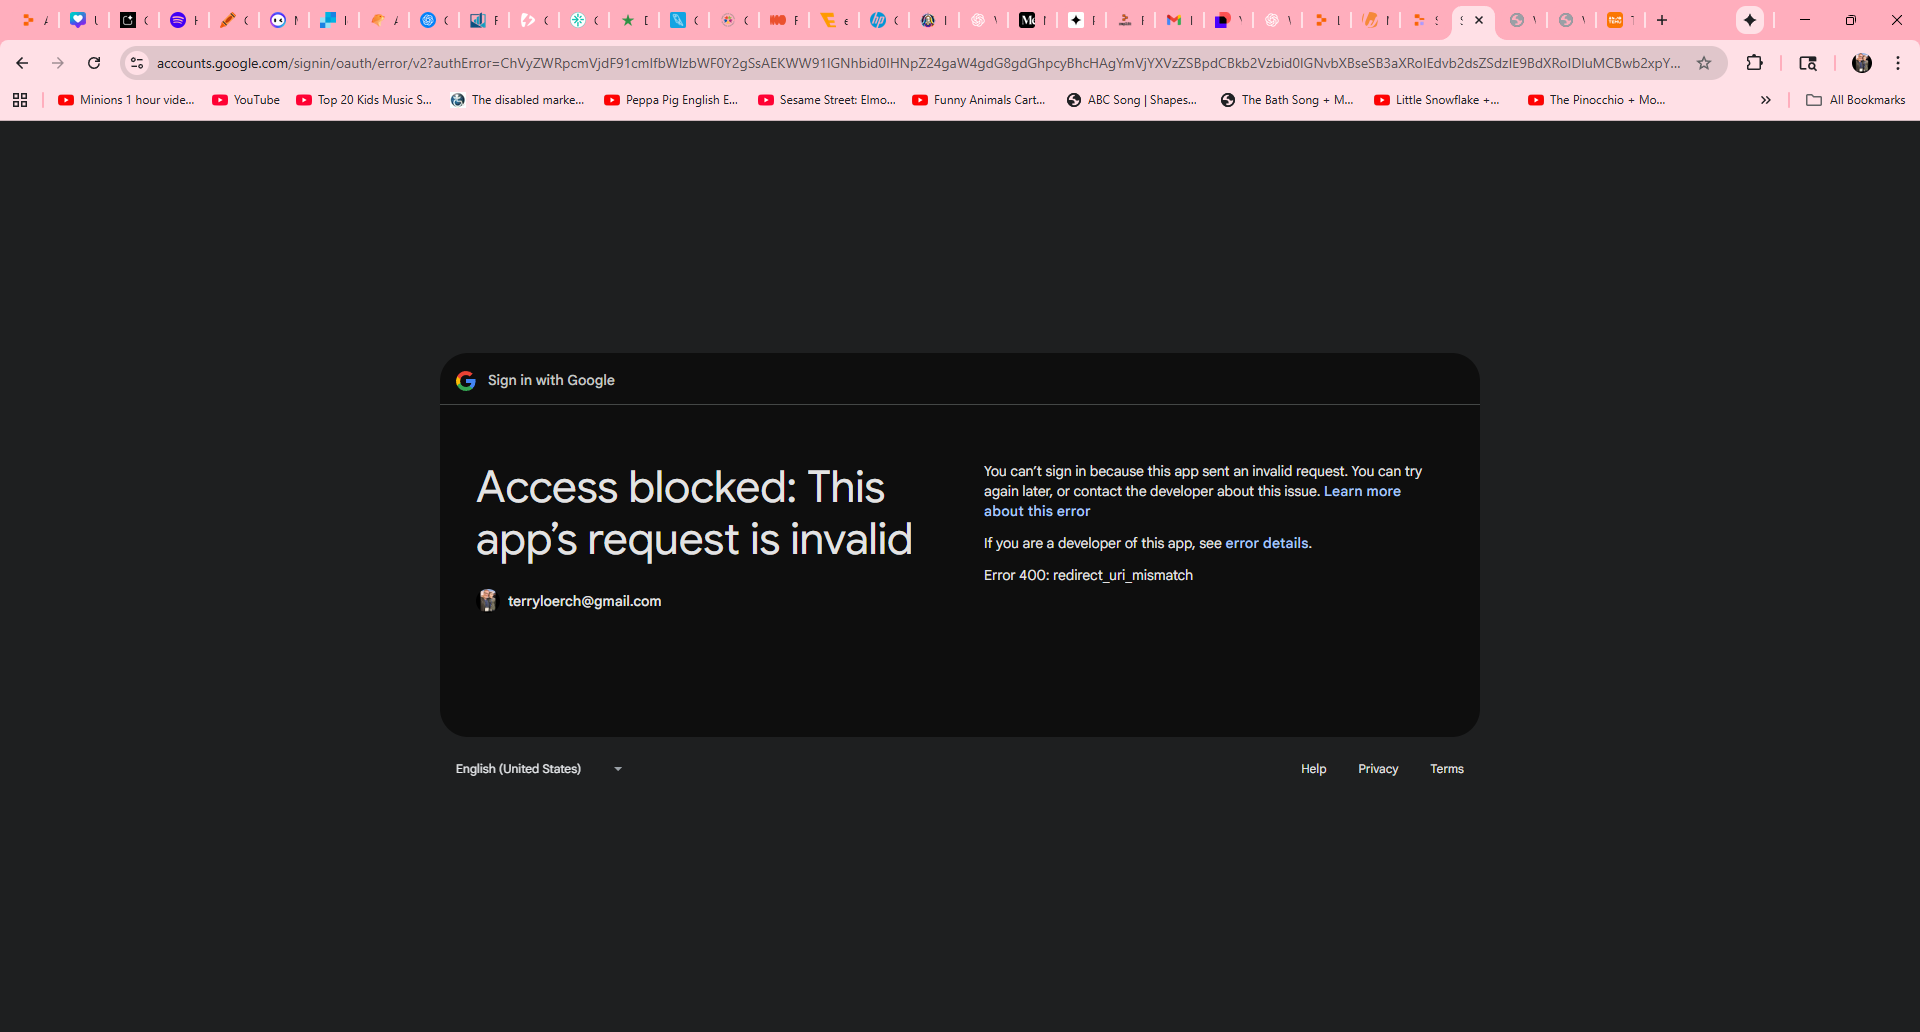
Task: Open the apps grid in bookmarks bar
Action: (x=20, y=100)
